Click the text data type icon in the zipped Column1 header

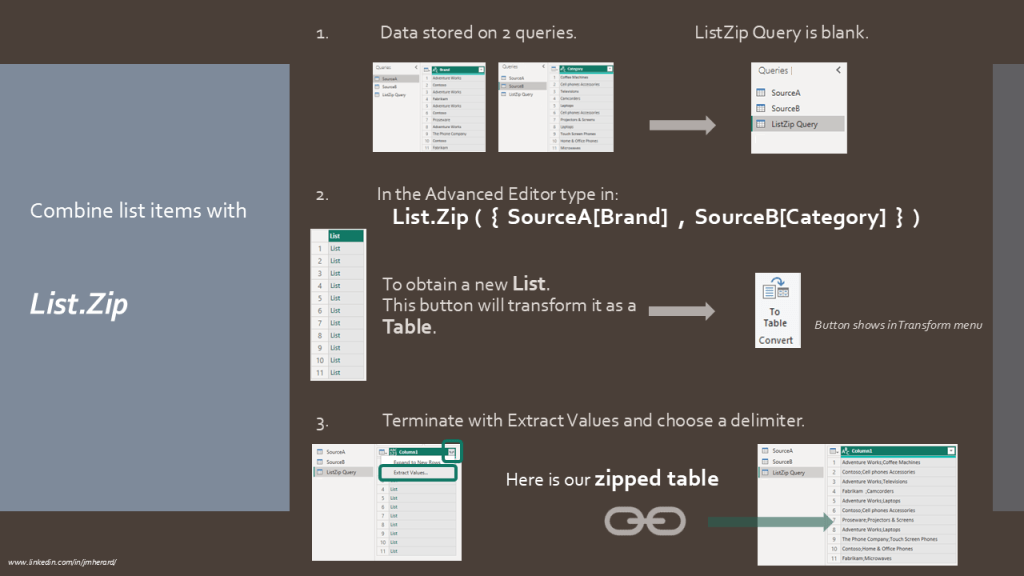click(848, 451)
